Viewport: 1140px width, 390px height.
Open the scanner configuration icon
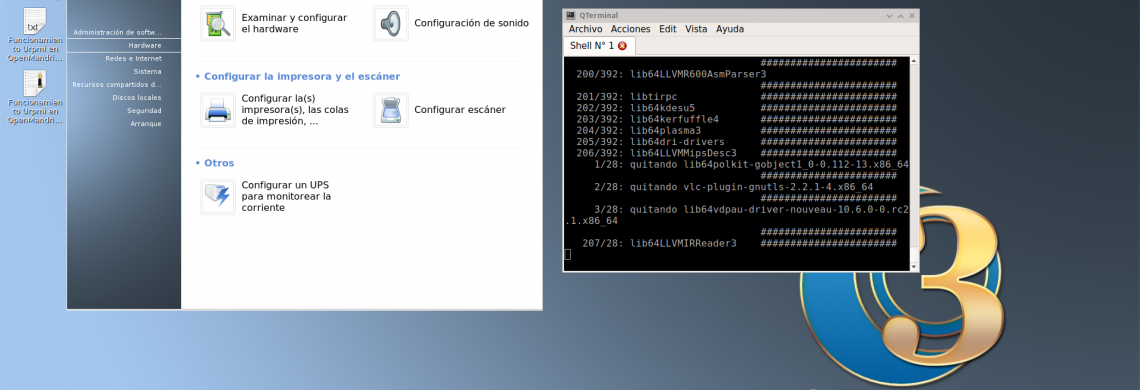click(390, 110)
